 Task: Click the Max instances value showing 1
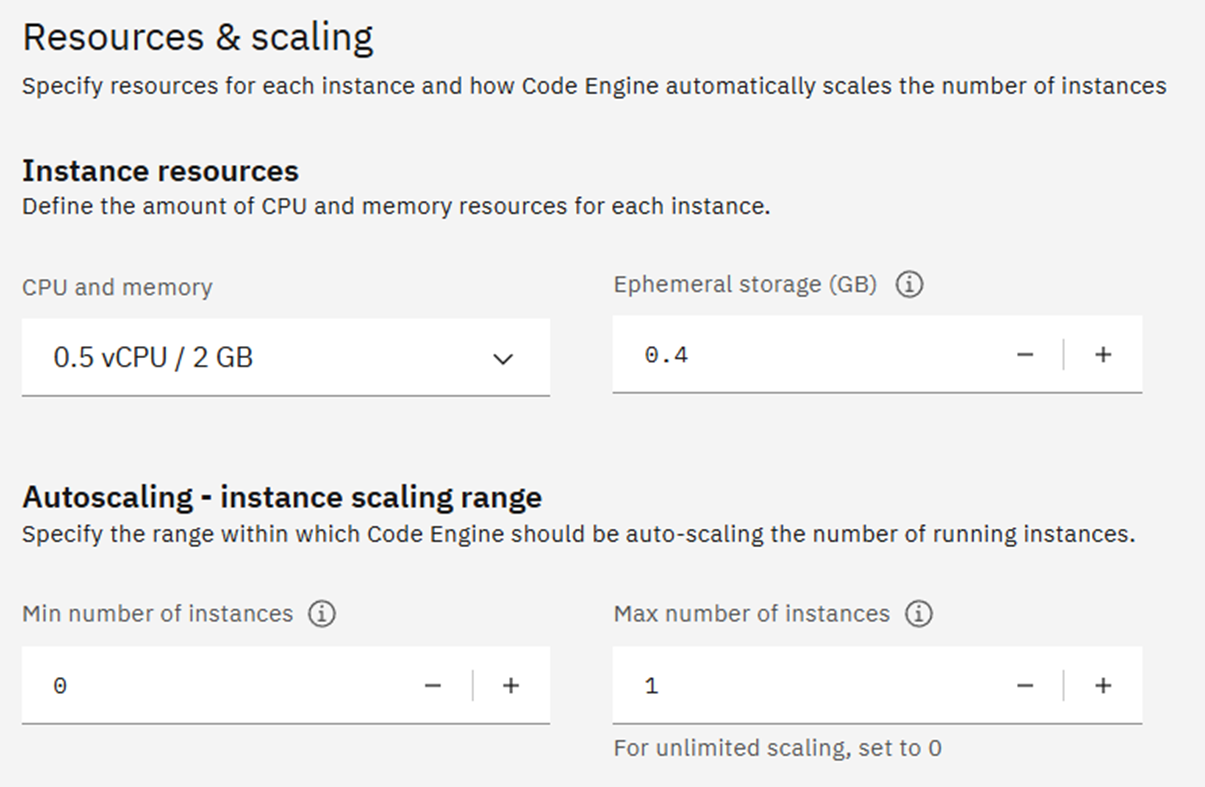point(651,685)
